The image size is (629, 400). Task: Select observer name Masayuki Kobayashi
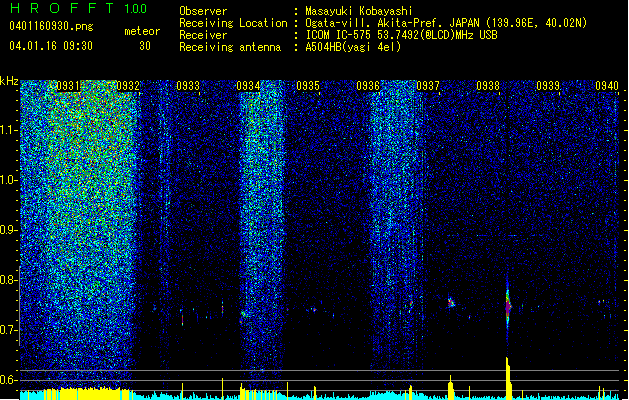coord(359,11)
